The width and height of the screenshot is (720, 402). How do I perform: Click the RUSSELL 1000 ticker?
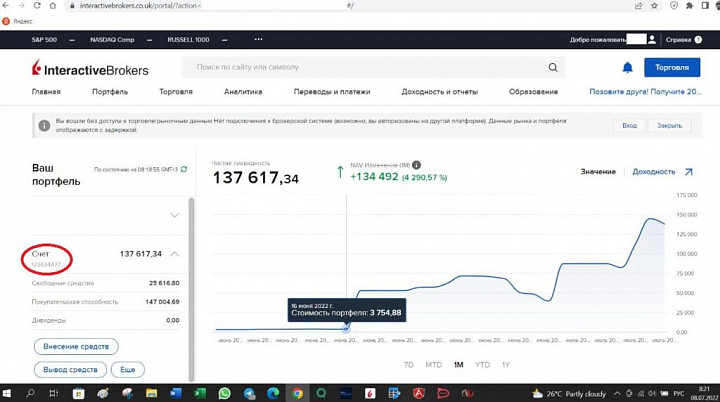[188, 40]
